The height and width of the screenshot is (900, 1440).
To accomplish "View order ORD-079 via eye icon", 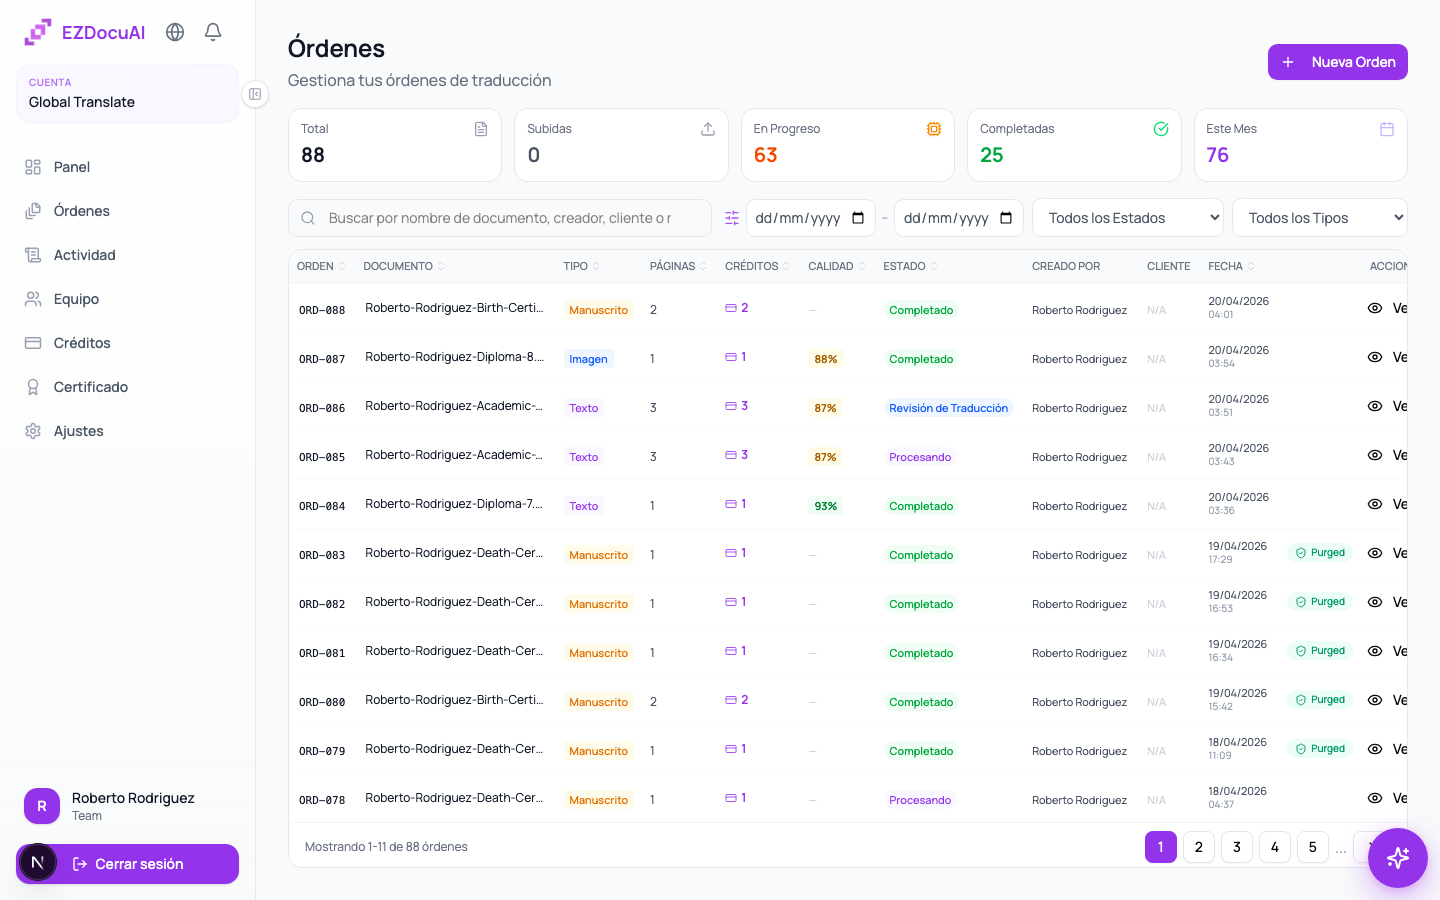I will 1375,749.
